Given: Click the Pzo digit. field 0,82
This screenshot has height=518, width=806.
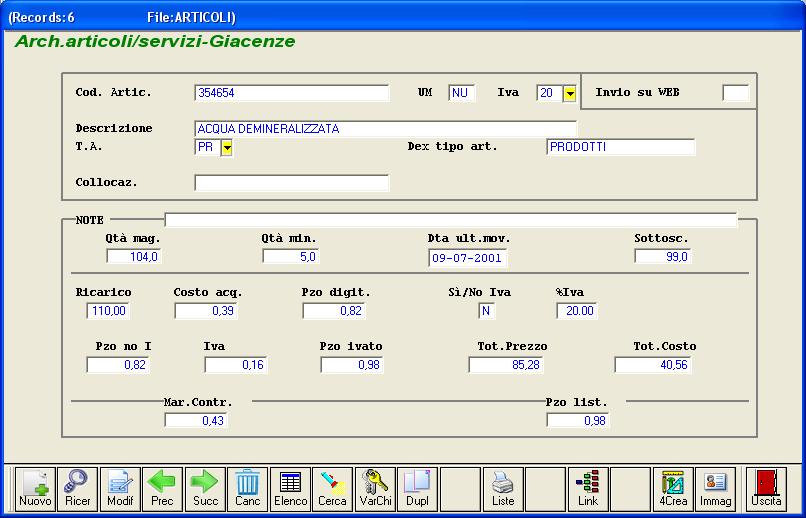Looking at the screenshot, I should point(334,311).
